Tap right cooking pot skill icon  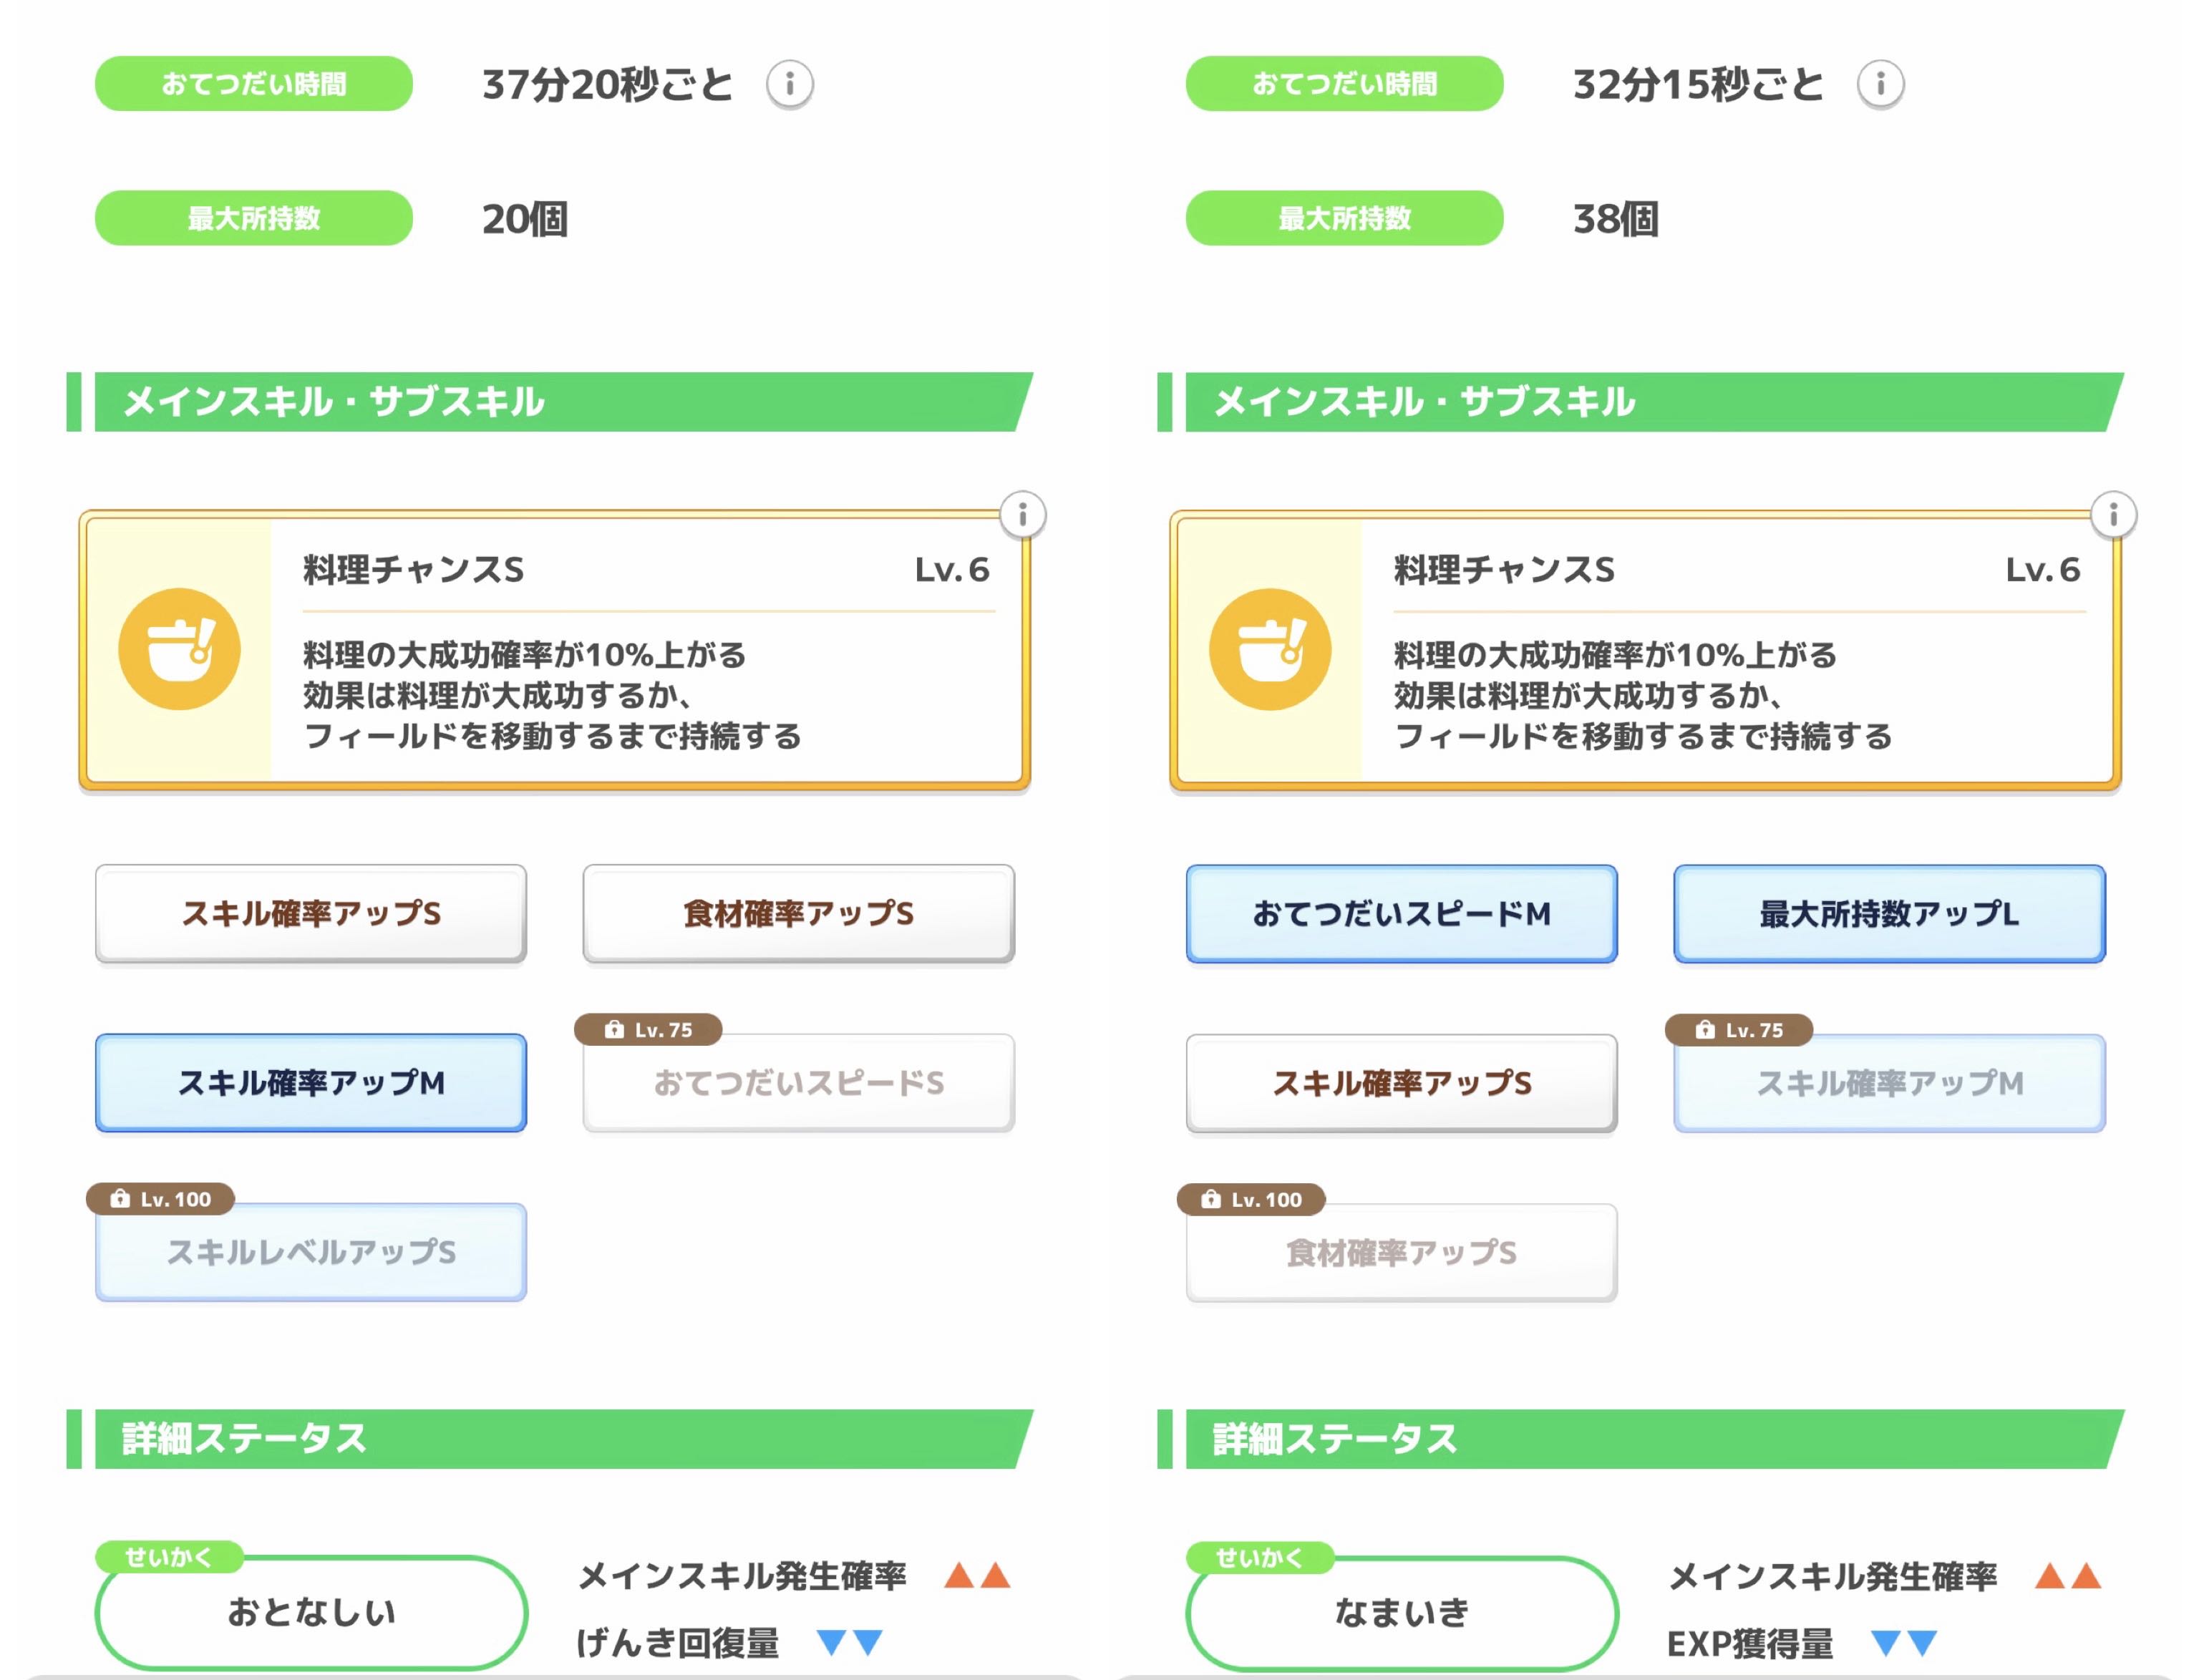point(1270,649)
